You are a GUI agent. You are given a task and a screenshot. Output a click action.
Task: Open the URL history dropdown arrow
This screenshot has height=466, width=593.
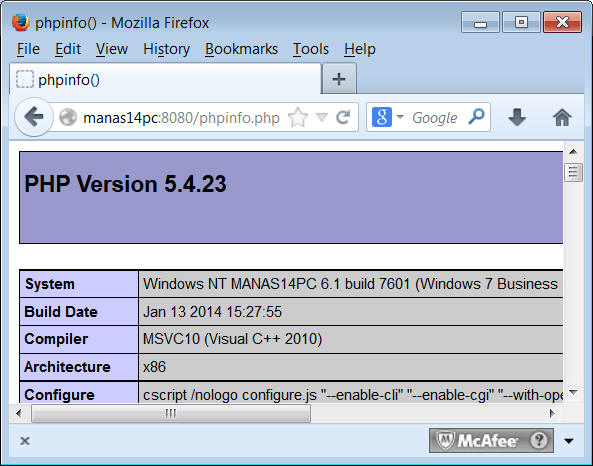click(321, 117)
